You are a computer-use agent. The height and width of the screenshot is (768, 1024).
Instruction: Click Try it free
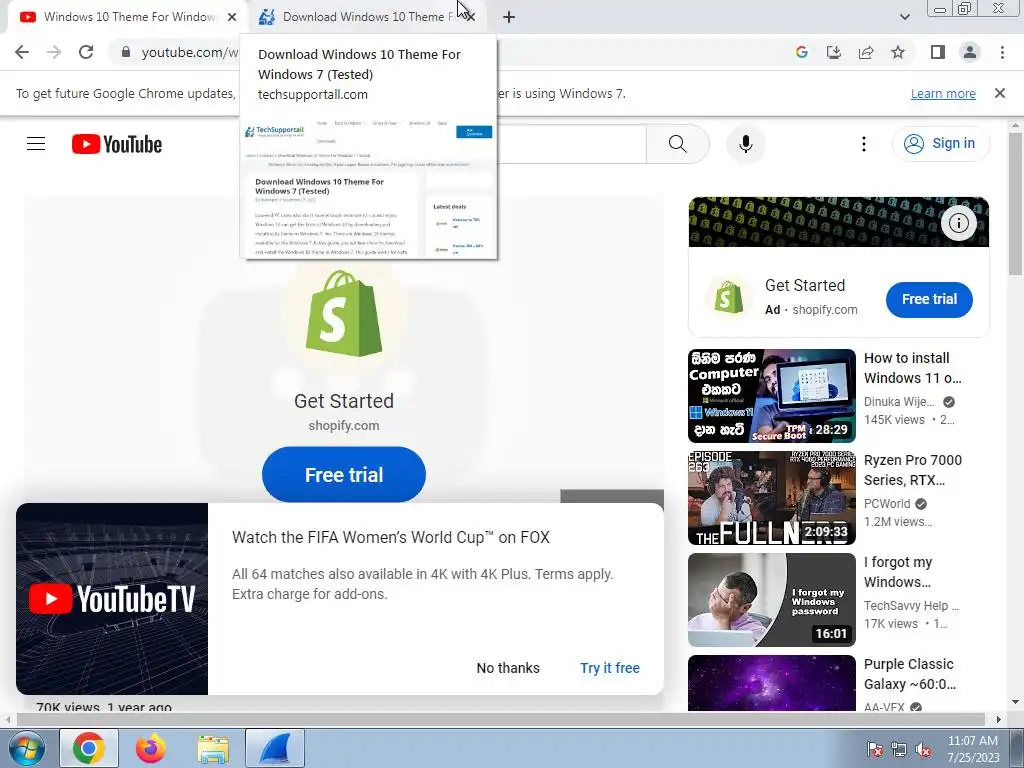tap(610, 668)
